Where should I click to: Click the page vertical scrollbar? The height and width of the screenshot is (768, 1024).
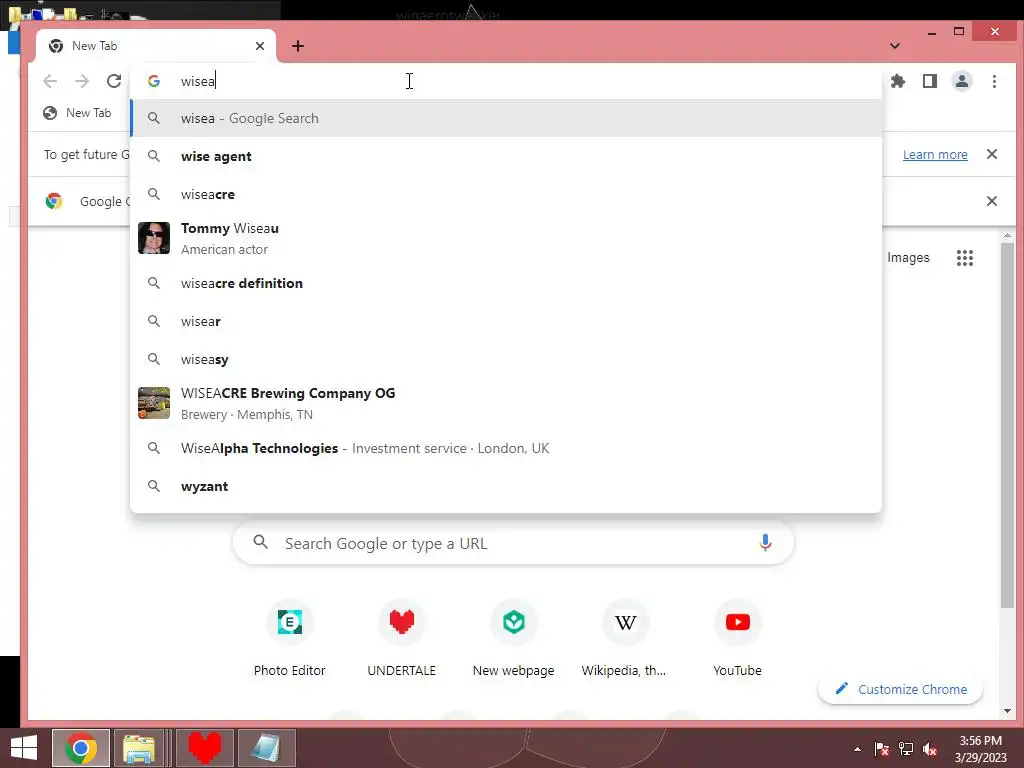tap(1008, 424)
